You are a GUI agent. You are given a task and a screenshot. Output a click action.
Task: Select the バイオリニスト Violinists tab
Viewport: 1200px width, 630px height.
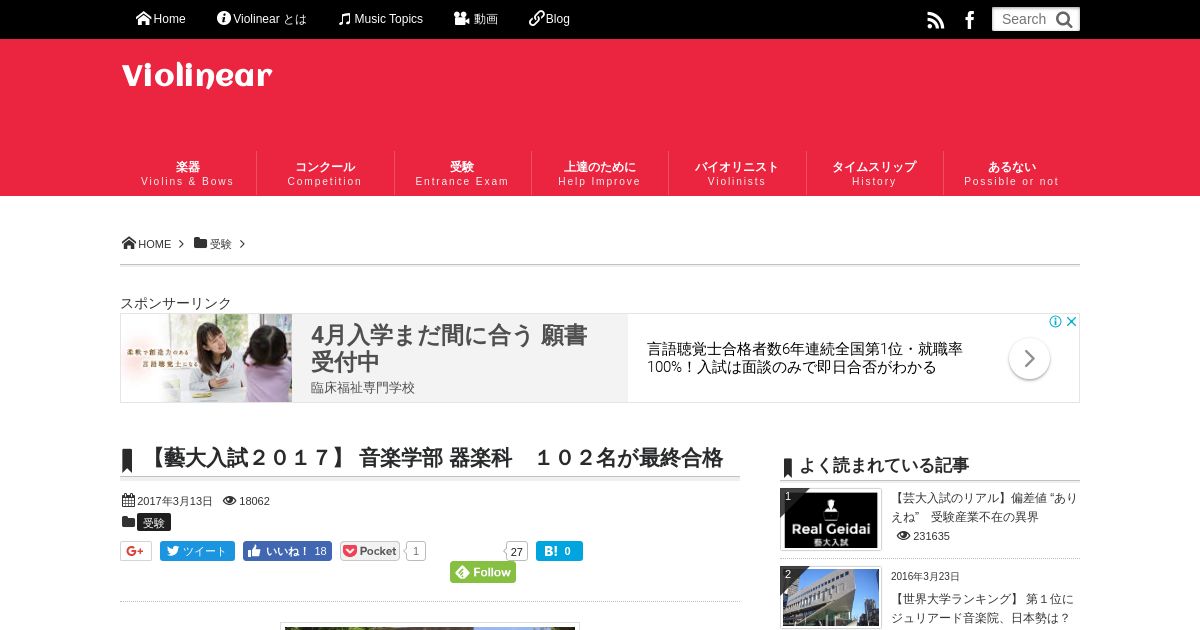[x=737, y=173]
